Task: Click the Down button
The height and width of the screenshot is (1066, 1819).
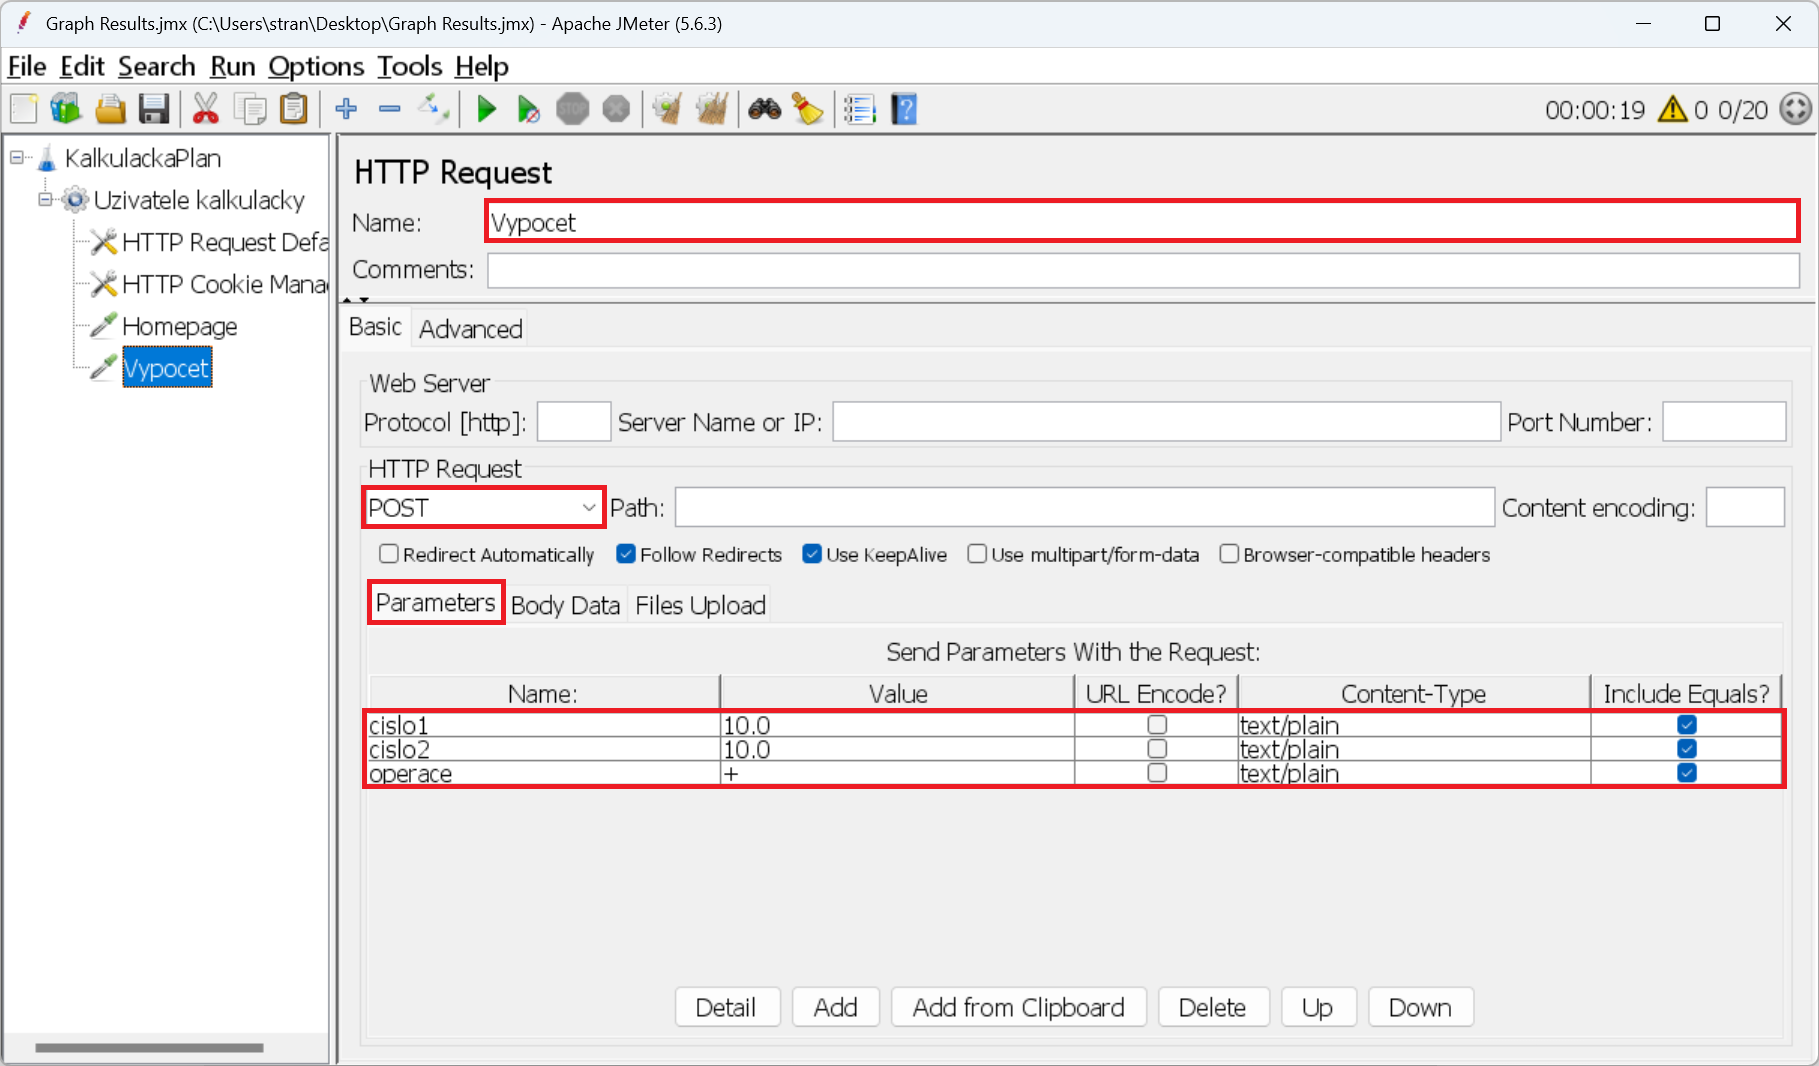Action: pos(1420,1007)
